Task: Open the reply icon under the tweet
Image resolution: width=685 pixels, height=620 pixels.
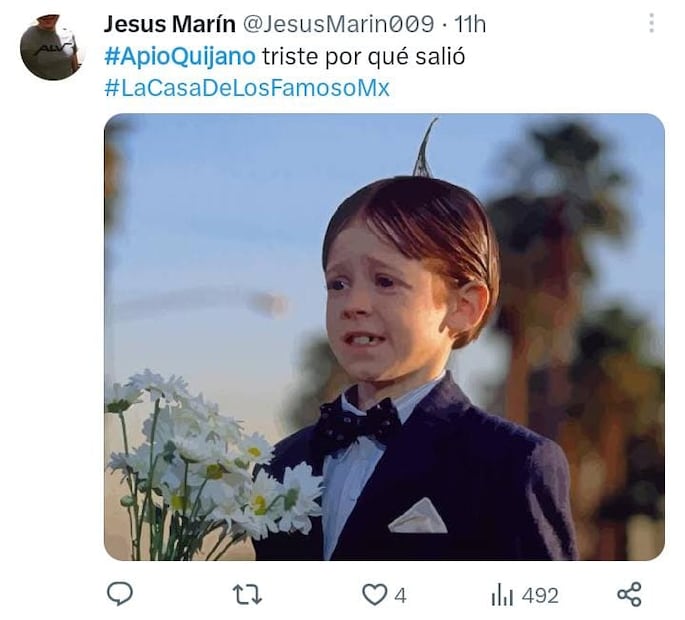Action: tap(120, 594)
